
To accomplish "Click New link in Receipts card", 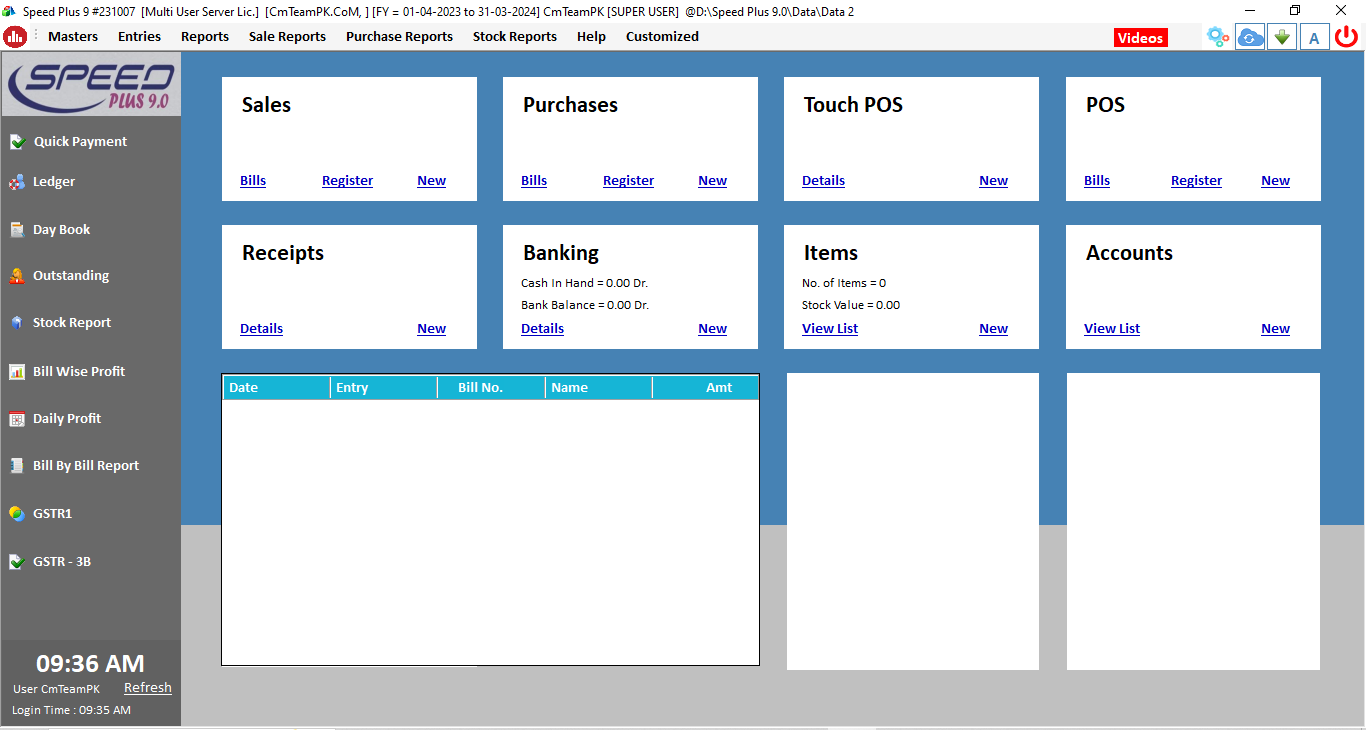I will coord(432,329).
